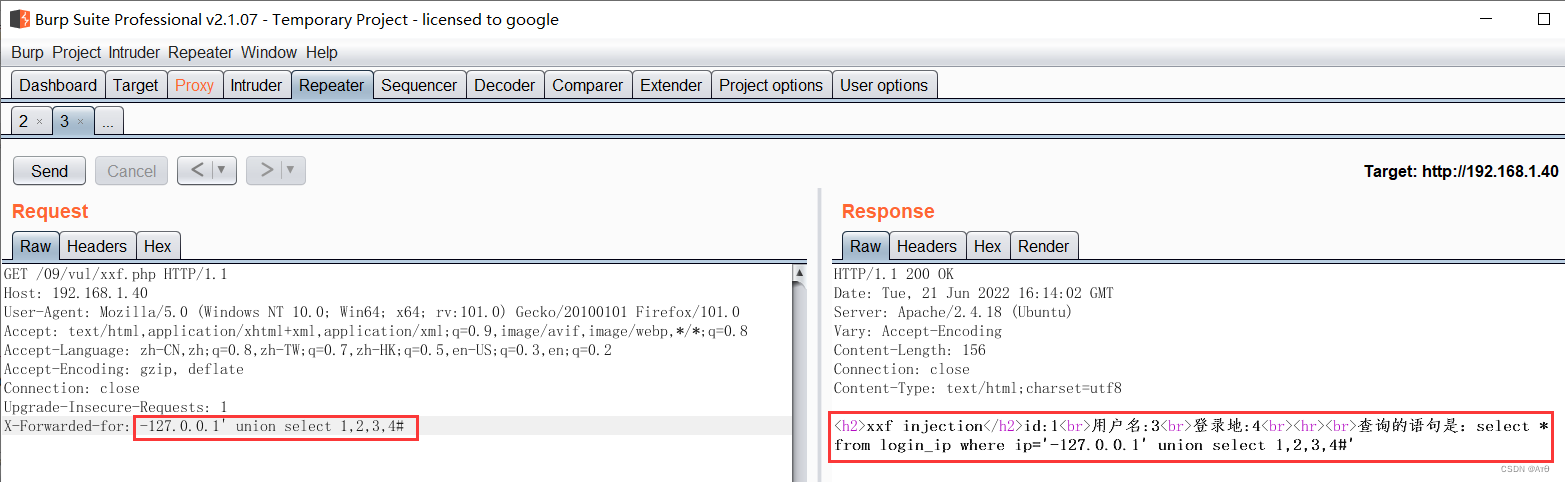Image resolution: width=1565 pixels, height=482 pixels.
Task: Click the GET /09/vul/xxf.php request line
Action: (116, 274)
